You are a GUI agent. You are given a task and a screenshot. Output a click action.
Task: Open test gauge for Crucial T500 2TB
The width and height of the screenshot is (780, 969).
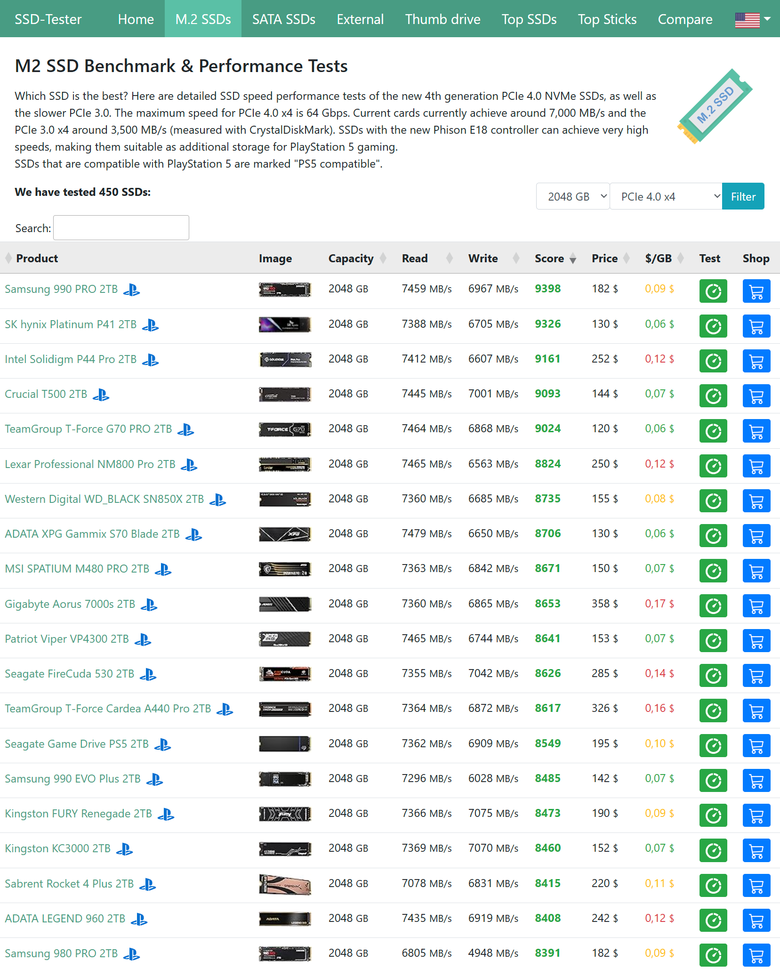point(713,396)
